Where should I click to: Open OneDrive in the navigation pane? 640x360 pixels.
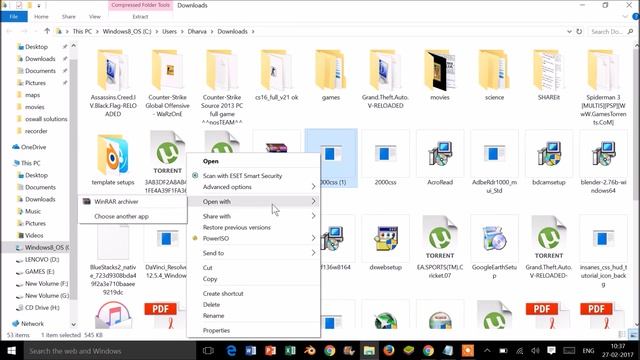click(33, 147)
